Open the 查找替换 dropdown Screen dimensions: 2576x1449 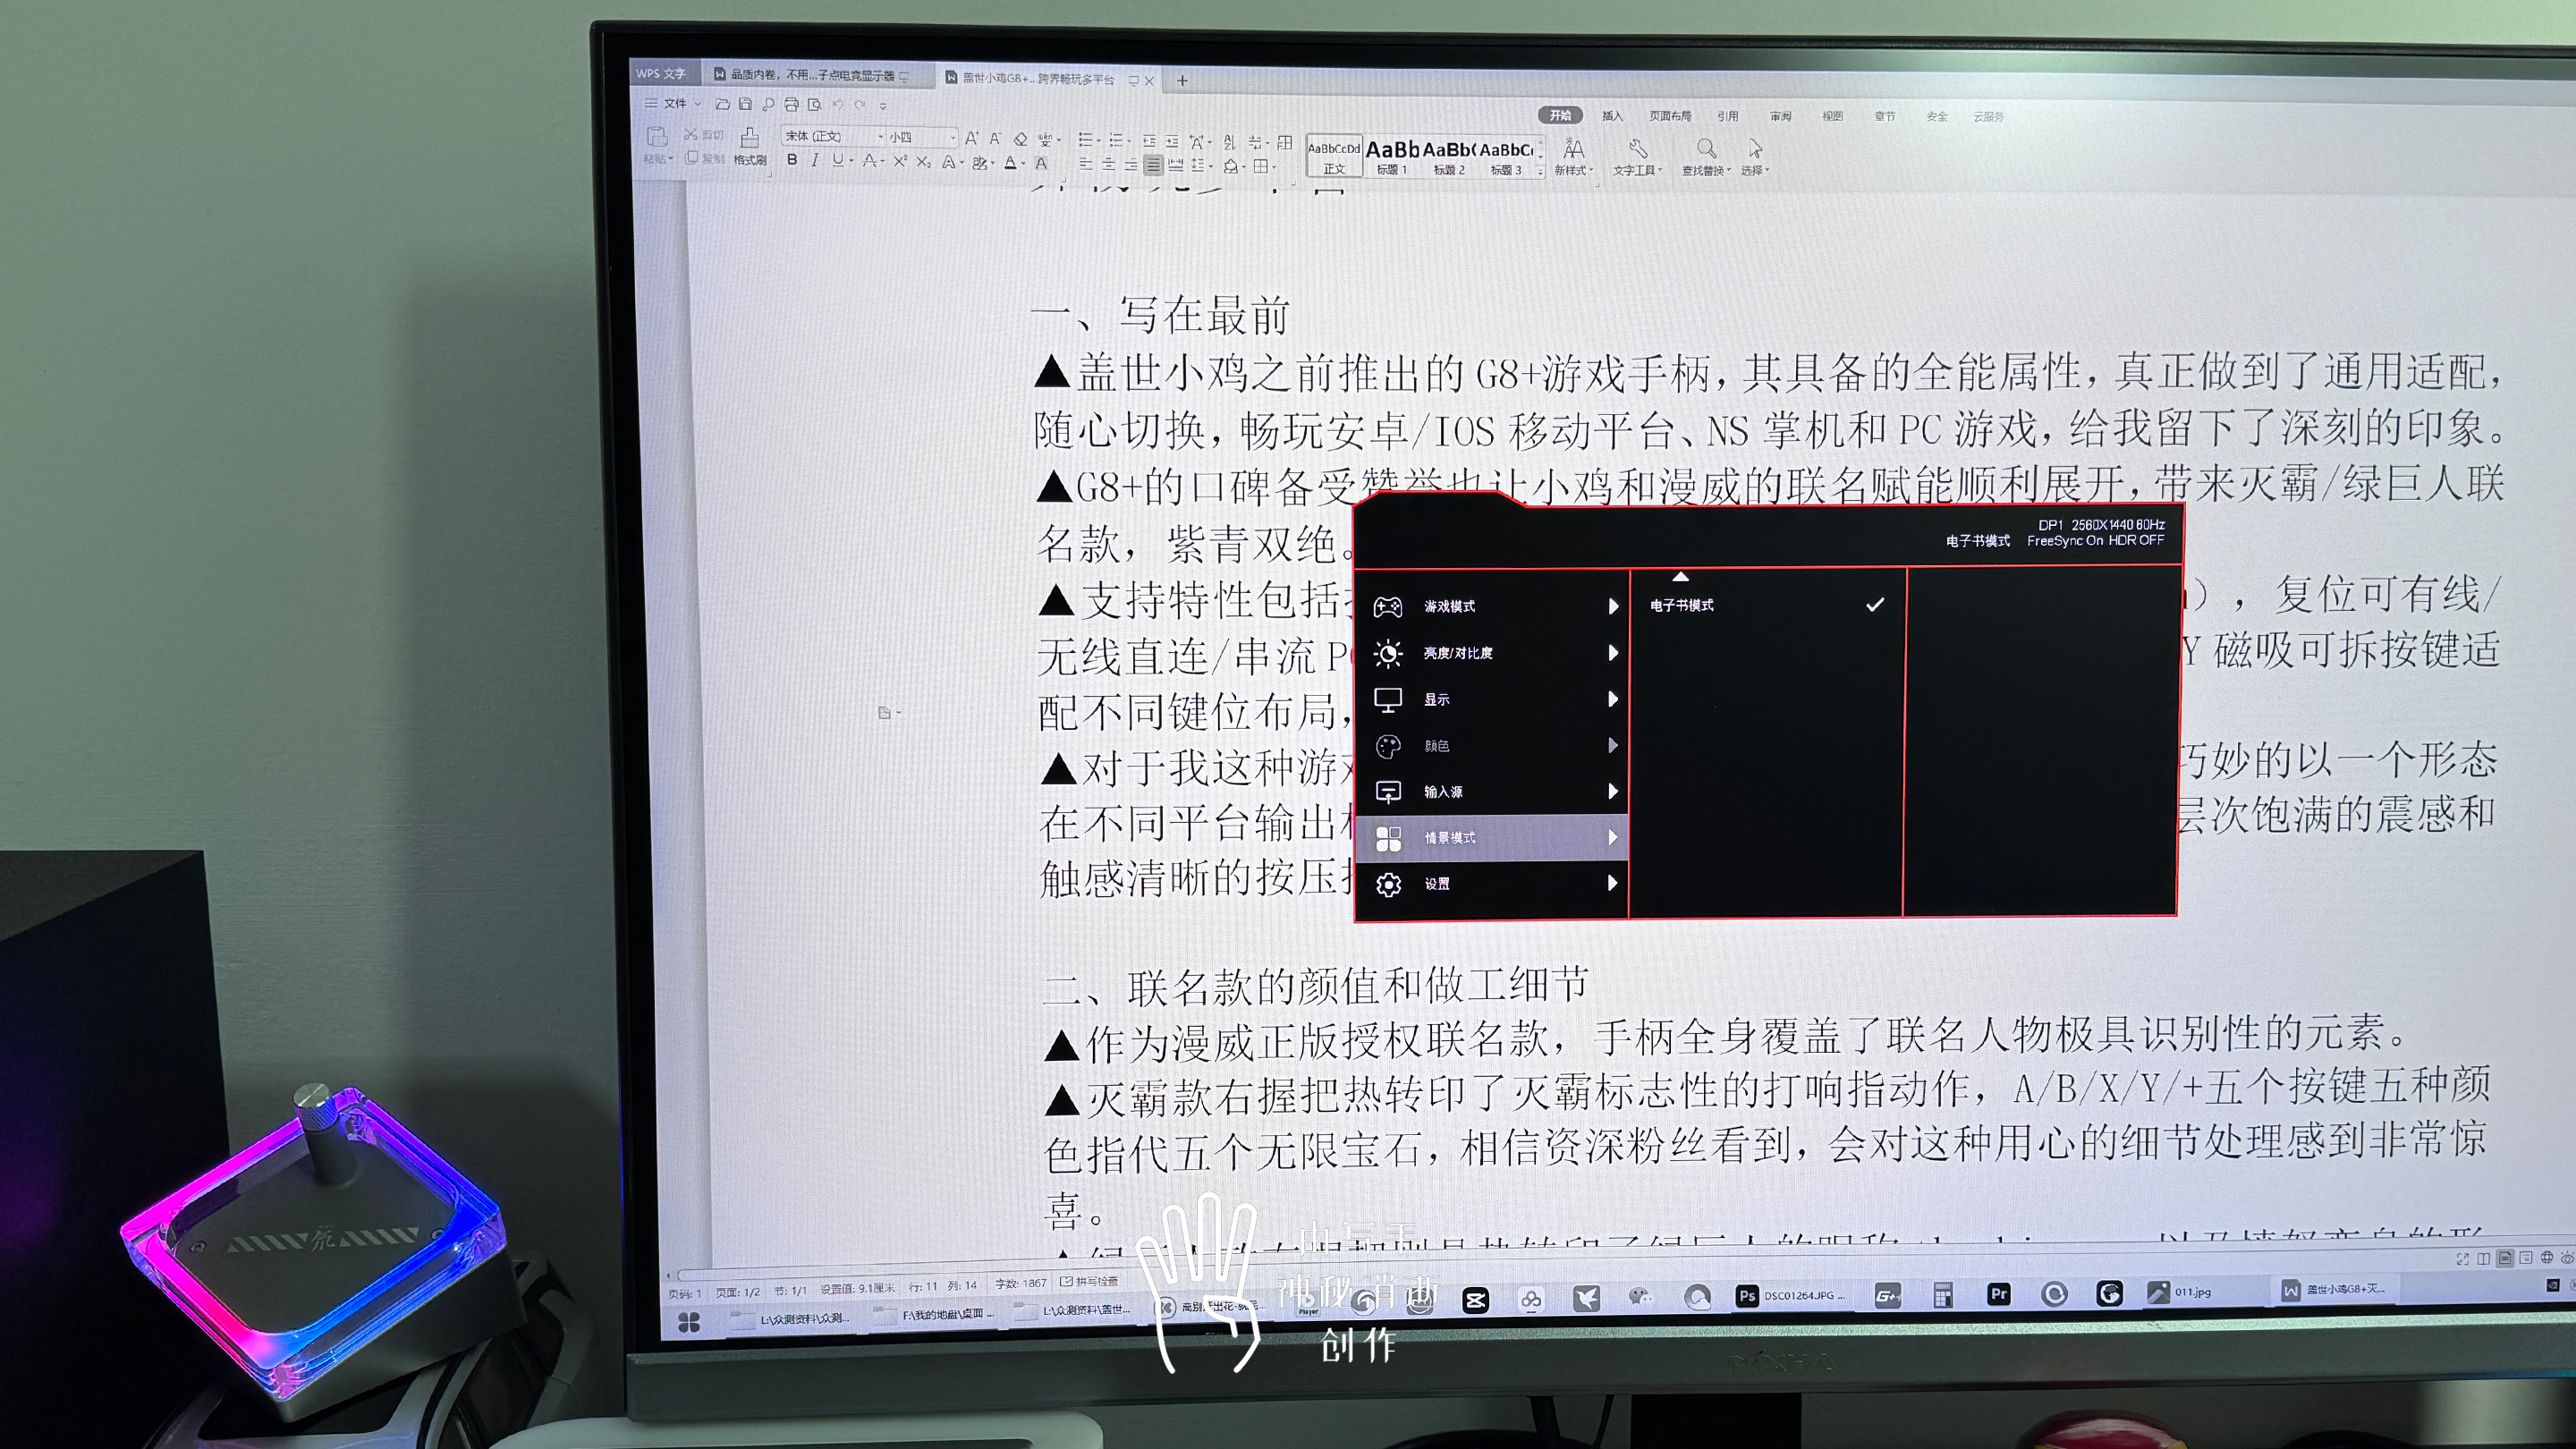1706,171
